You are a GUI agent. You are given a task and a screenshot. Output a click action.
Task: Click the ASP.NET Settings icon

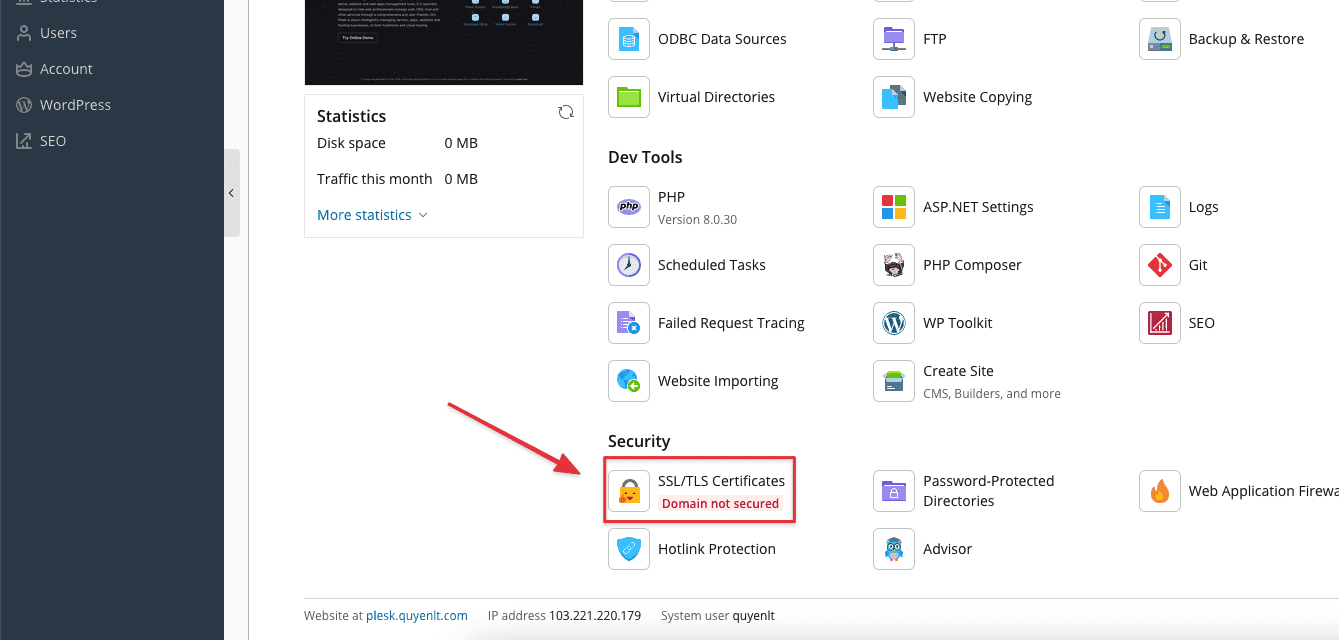click(x=894, y=207)
